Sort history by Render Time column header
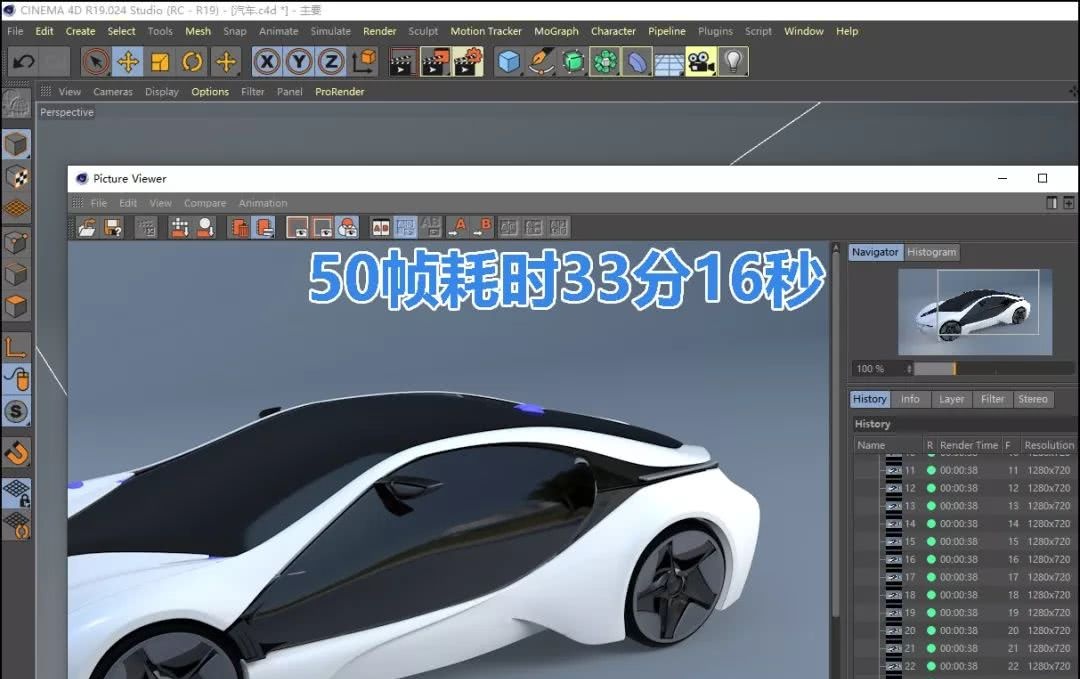 click(968, 445)
